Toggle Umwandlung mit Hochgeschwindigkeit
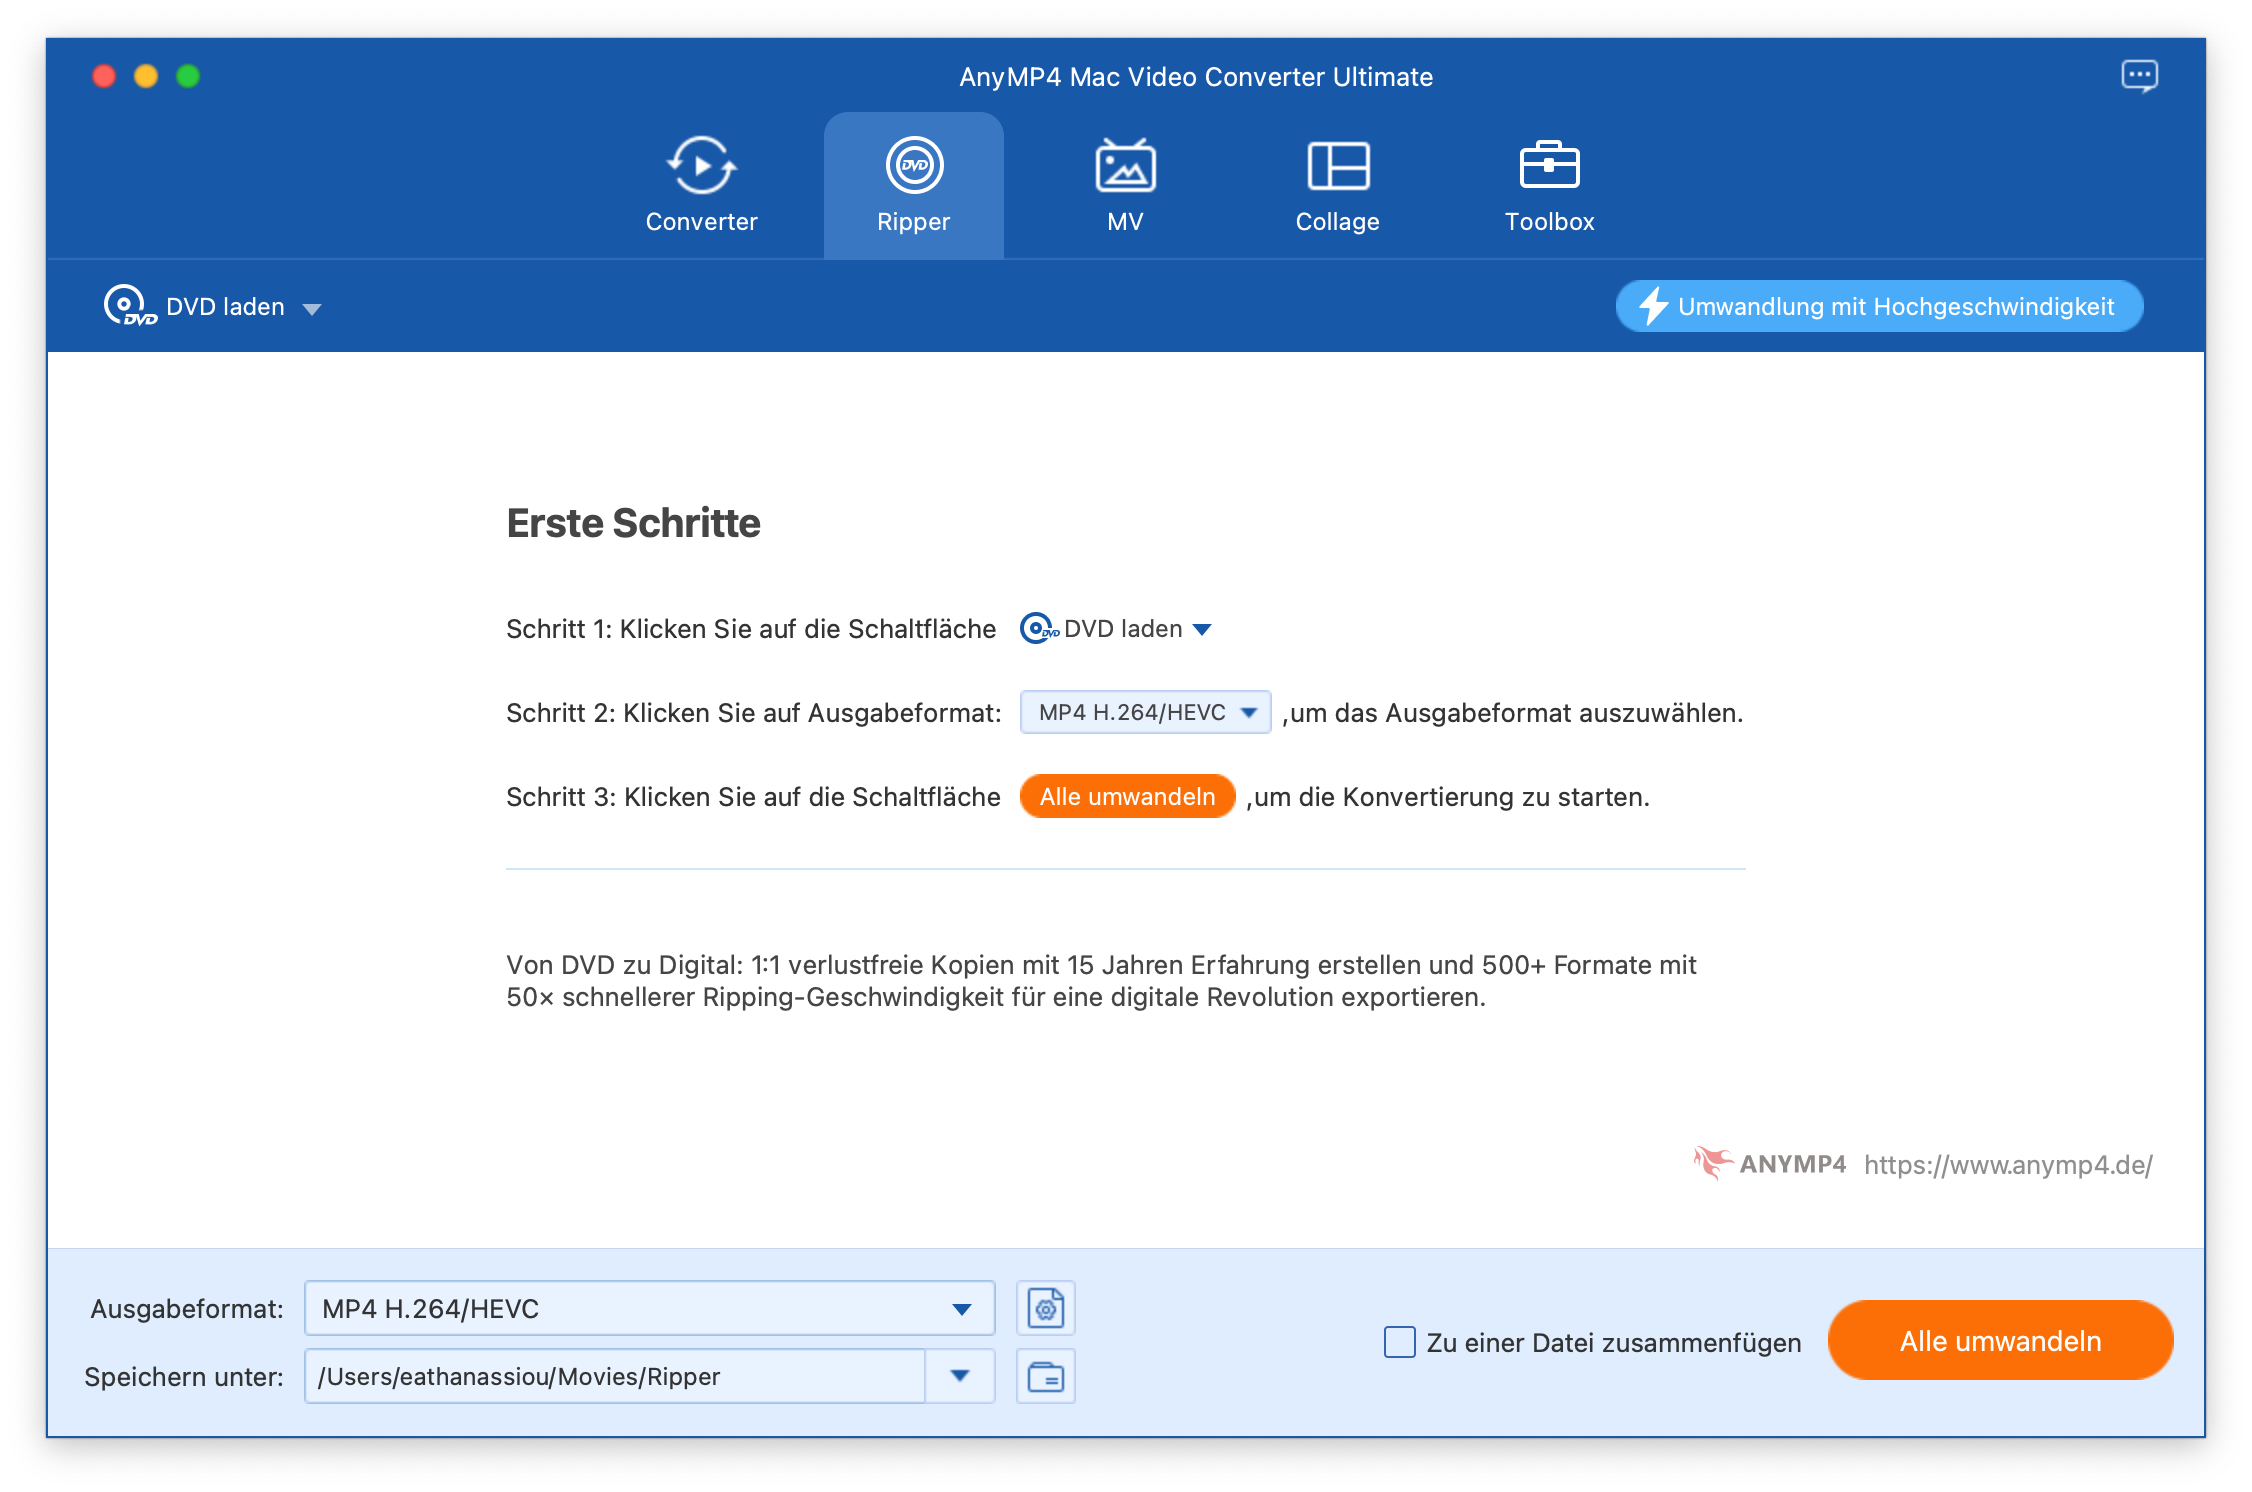The image size is (2252, 1492). point(1879,306)
